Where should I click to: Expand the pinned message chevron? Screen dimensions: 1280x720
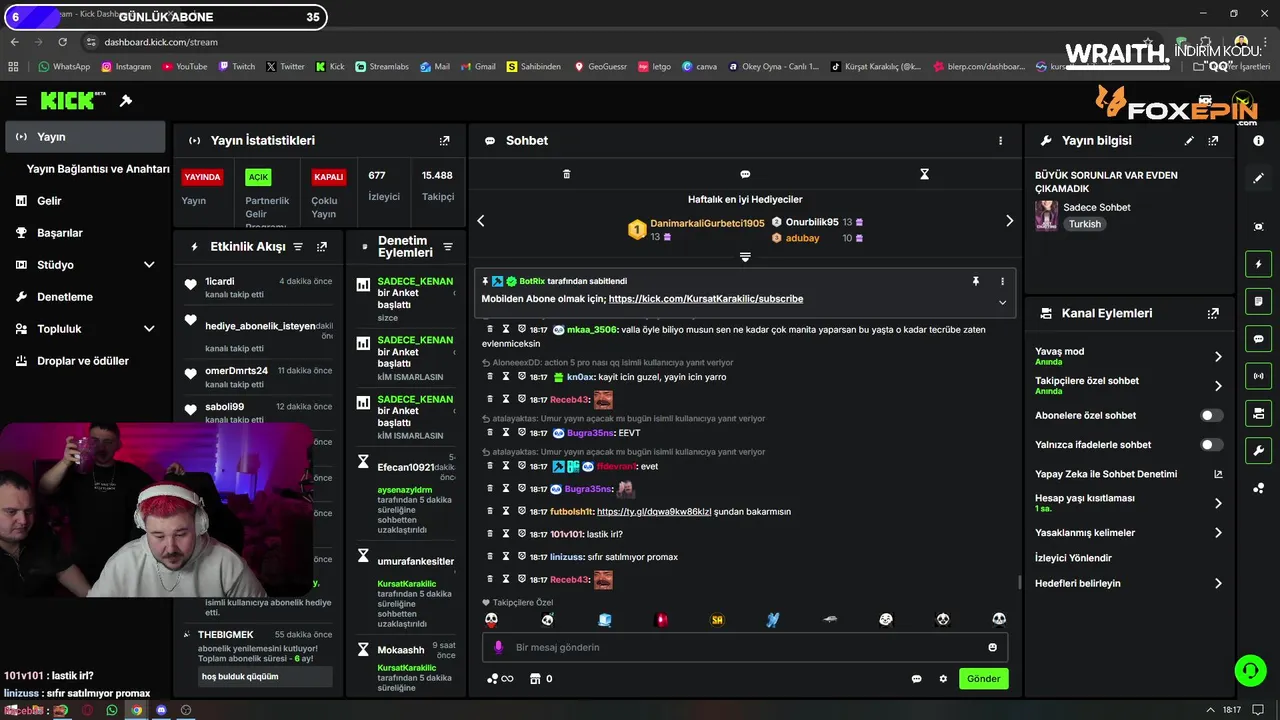coord(1002,302)
